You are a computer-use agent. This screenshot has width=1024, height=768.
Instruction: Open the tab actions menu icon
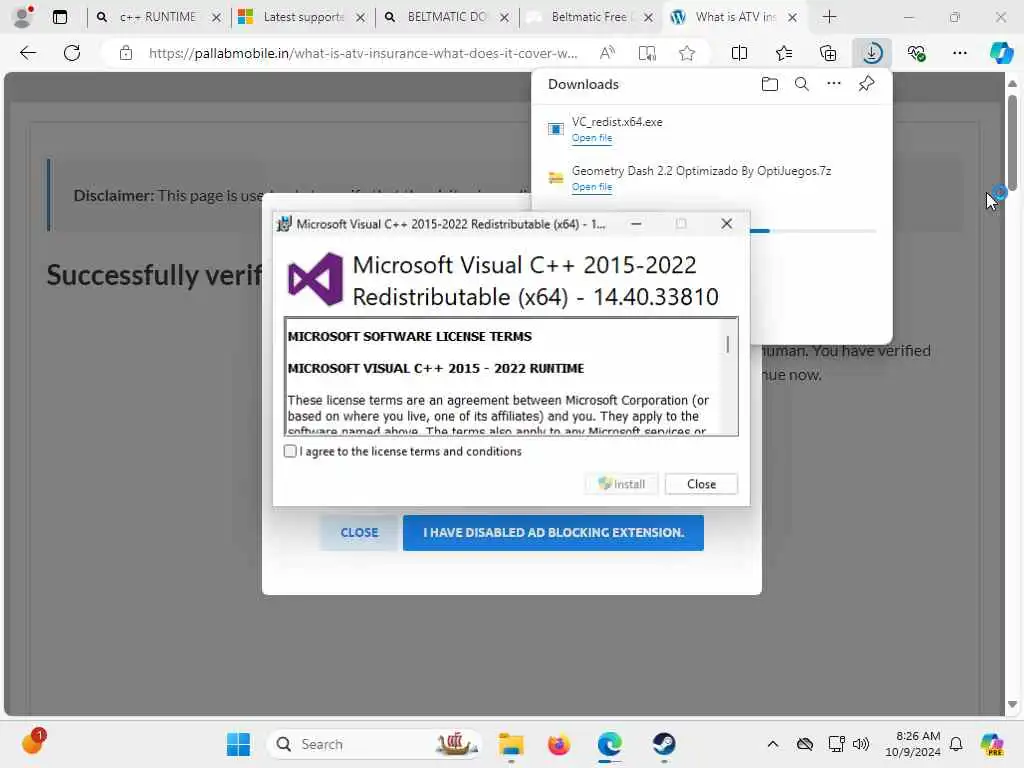pos(59,17)
